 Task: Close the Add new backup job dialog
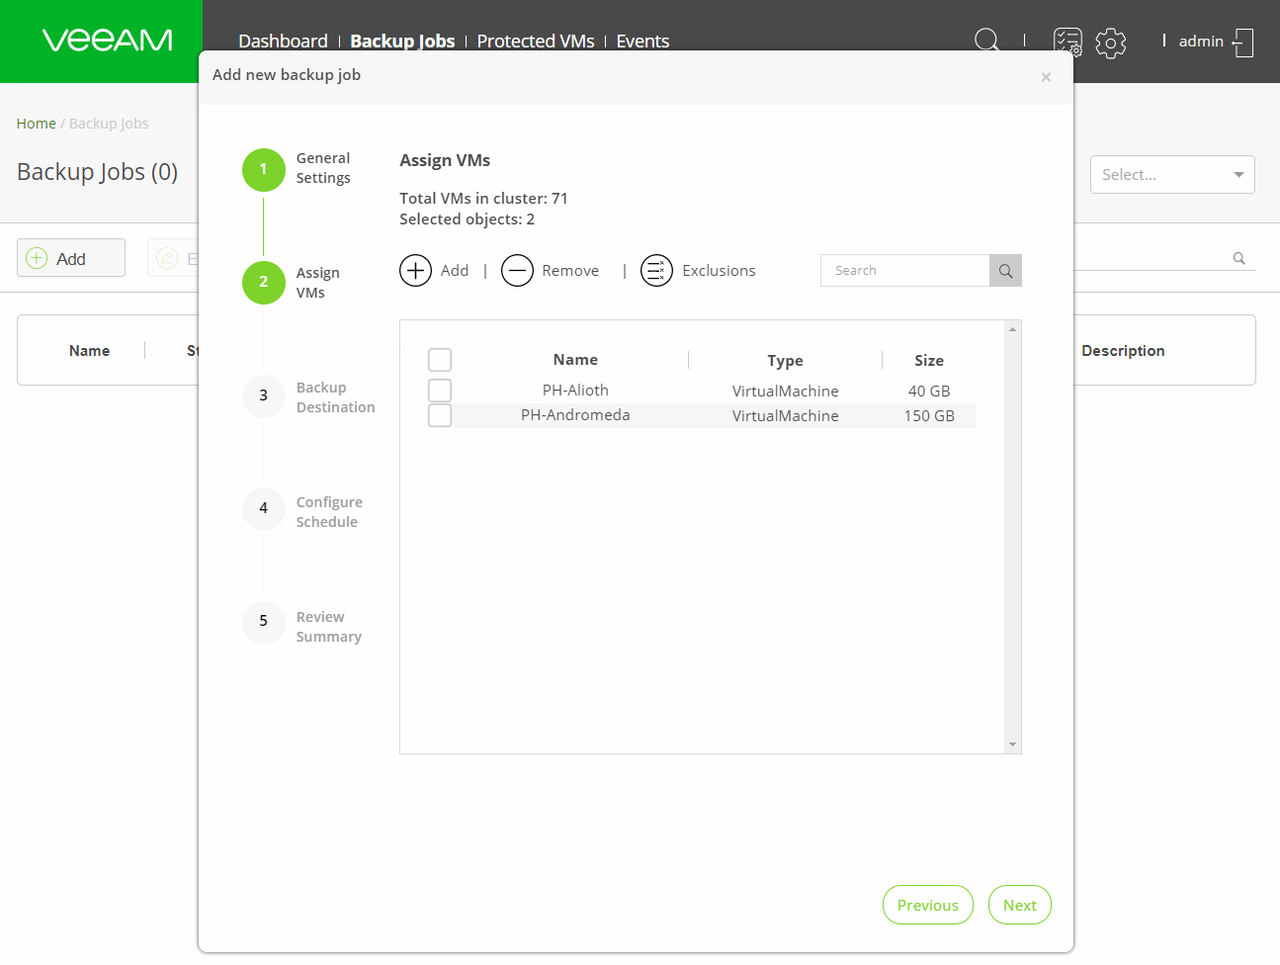[x=1046, y=77]
